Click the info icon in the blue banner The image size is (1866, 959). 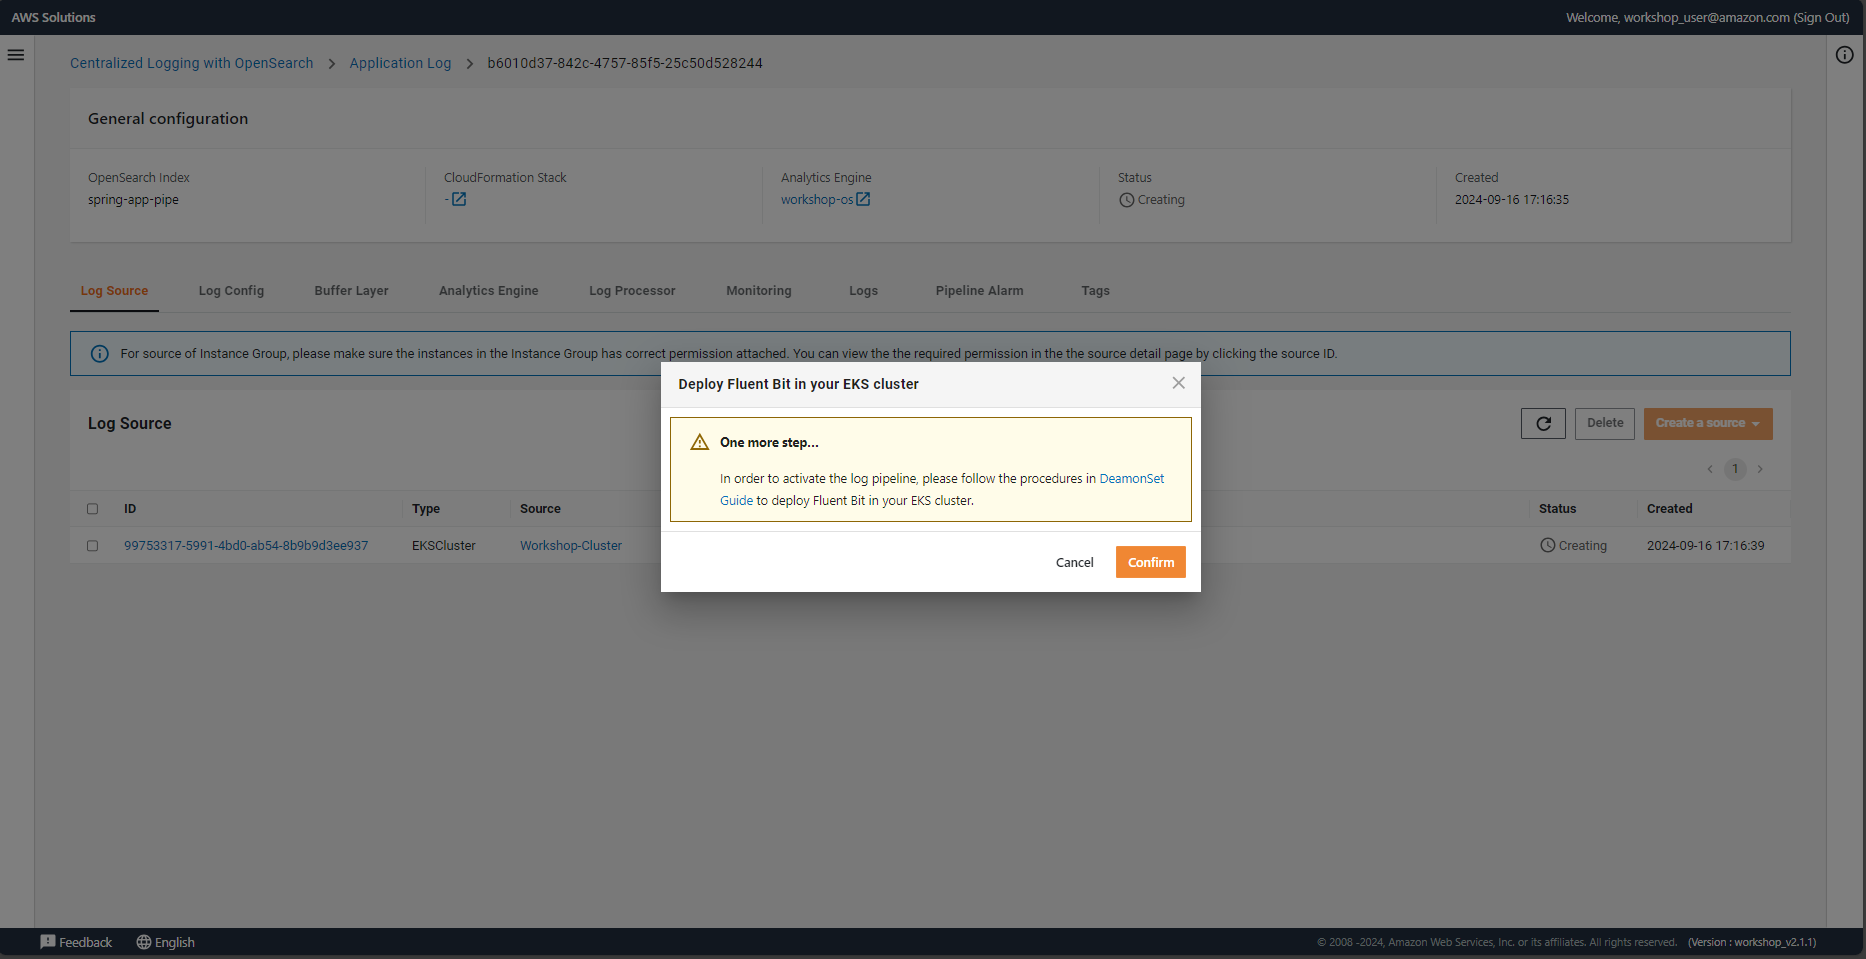pyautogui.click(x=100, y=354)
